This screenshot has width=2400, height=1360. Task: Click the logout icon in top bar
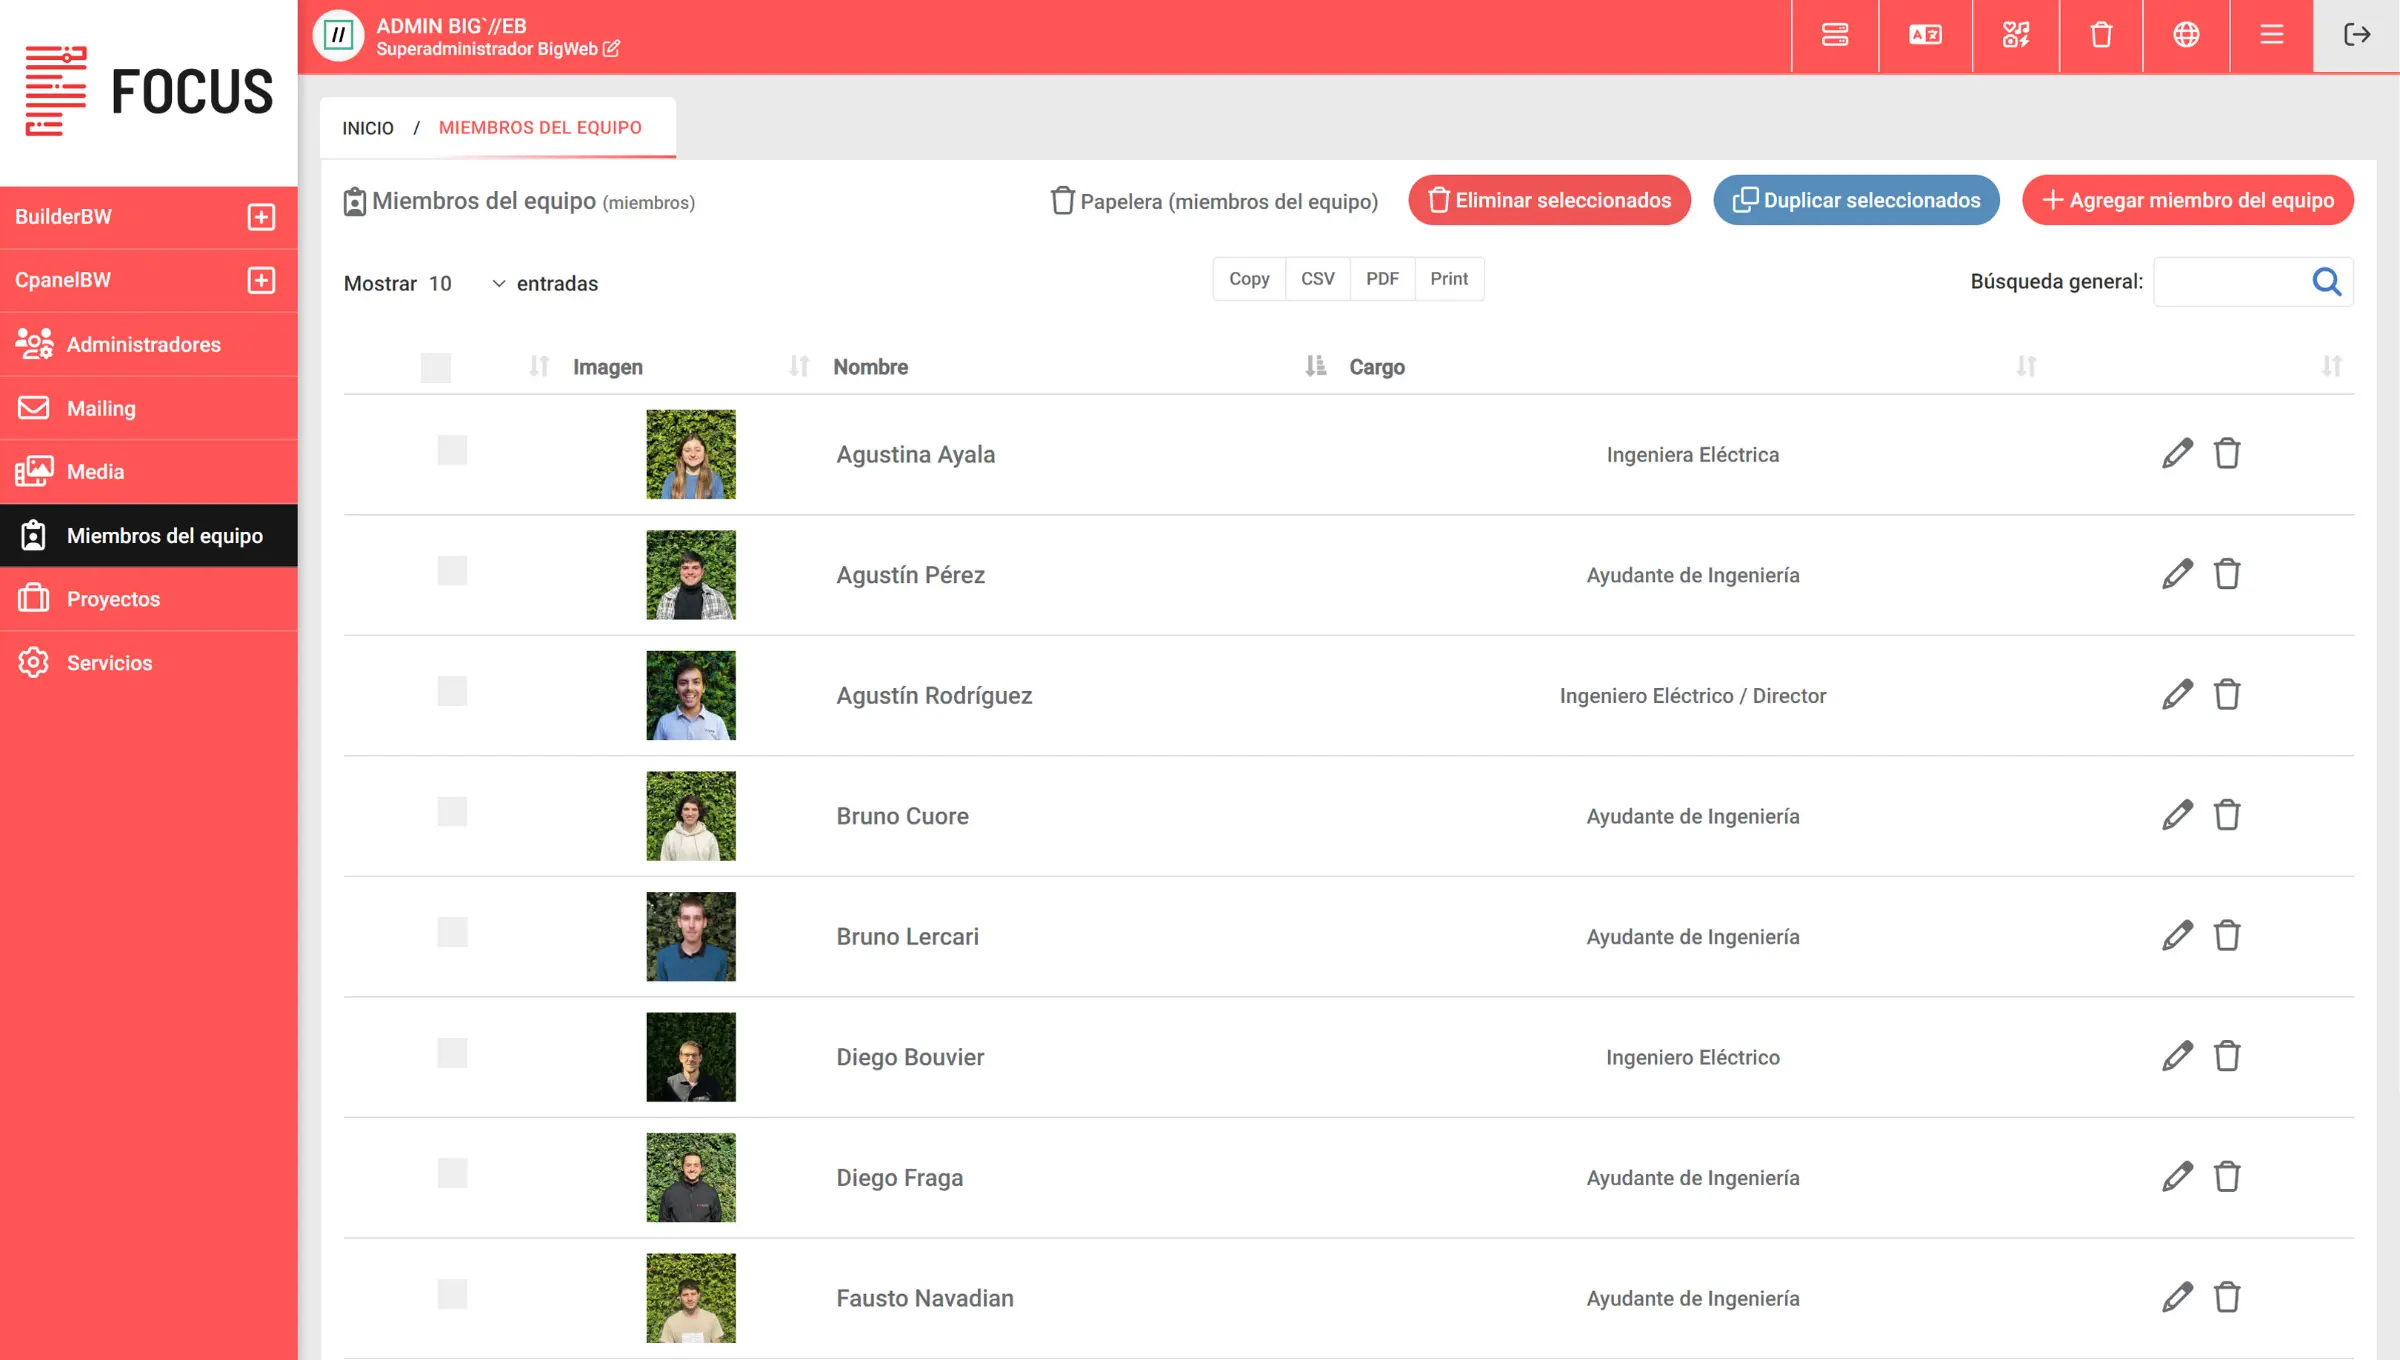[2356, 36]
